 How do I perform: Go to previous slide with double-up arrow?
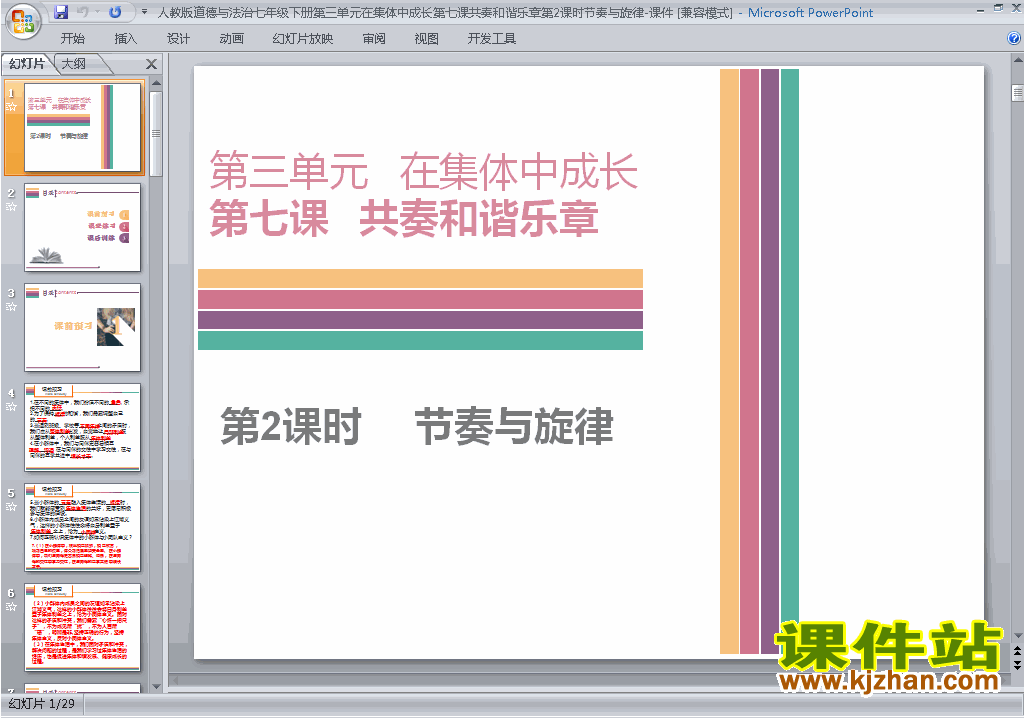point(1017,651)
